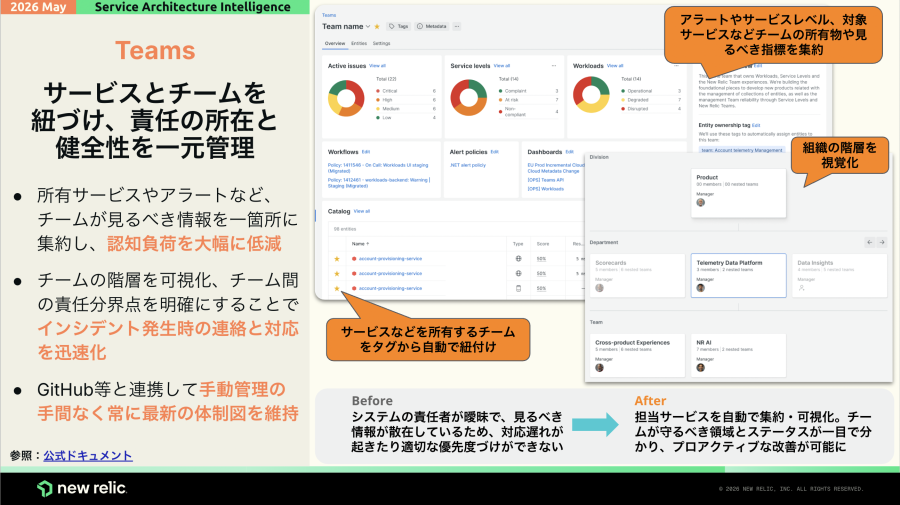
Task: Select the Low legend row
Action: point(406,118)
